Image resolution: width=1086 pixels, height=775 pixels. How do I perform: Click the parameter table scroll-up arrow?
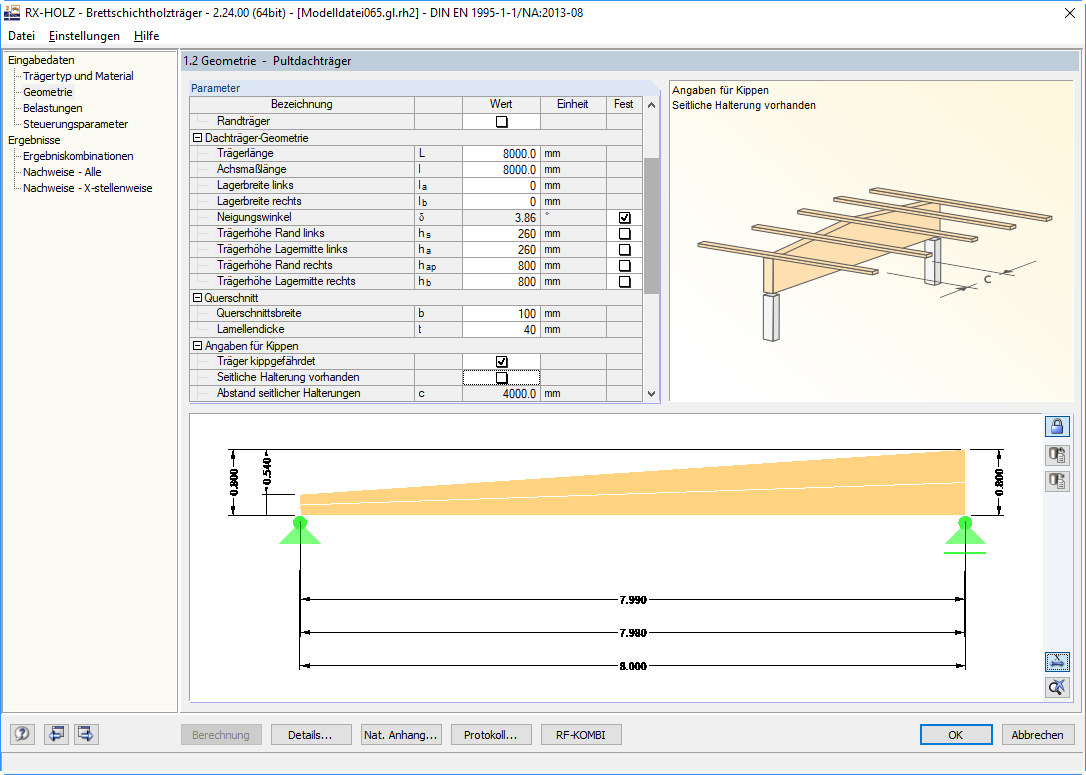coord(651,105)
